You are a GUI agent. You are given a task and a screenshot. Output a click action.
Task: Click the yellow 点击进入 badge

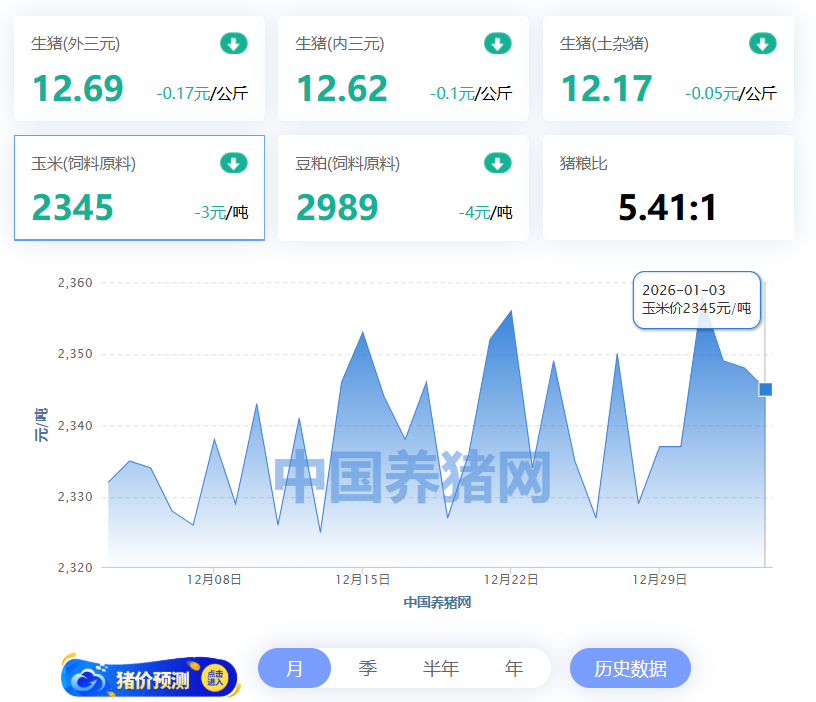coord(214,679)
